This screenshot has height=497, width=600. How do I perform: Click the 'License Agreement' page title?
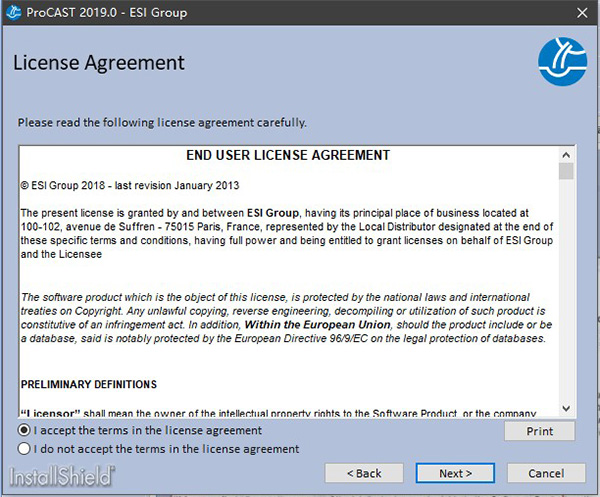tap(99, 62)
